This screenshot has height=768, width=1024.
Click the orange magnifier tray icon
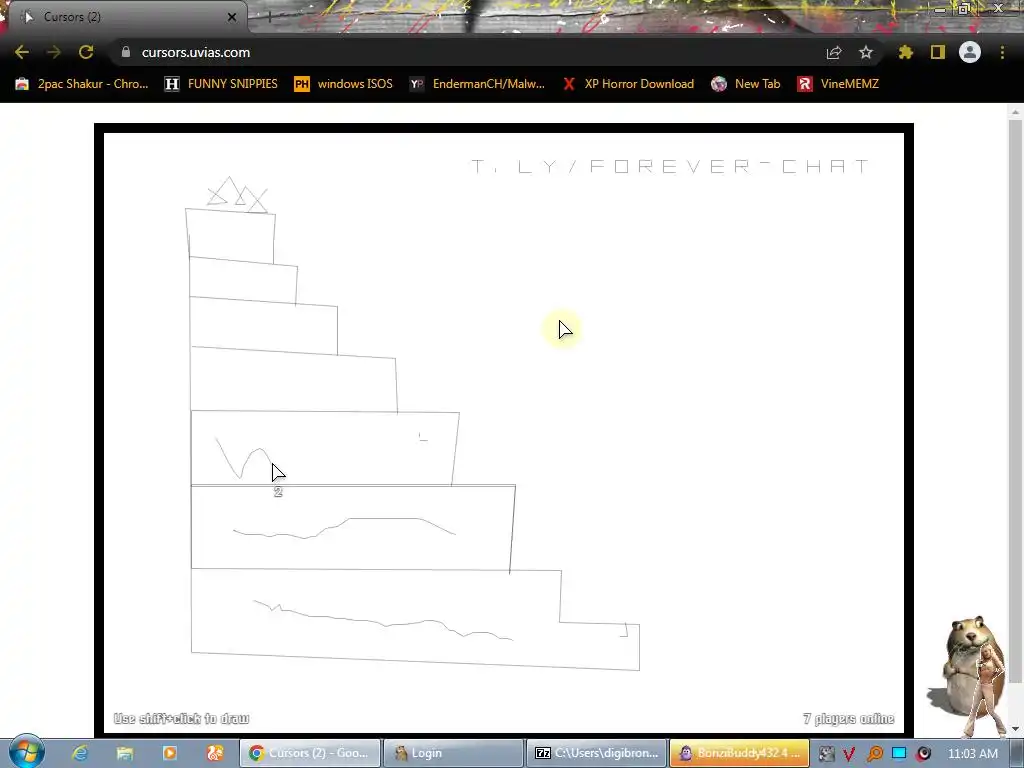point(874,753)
